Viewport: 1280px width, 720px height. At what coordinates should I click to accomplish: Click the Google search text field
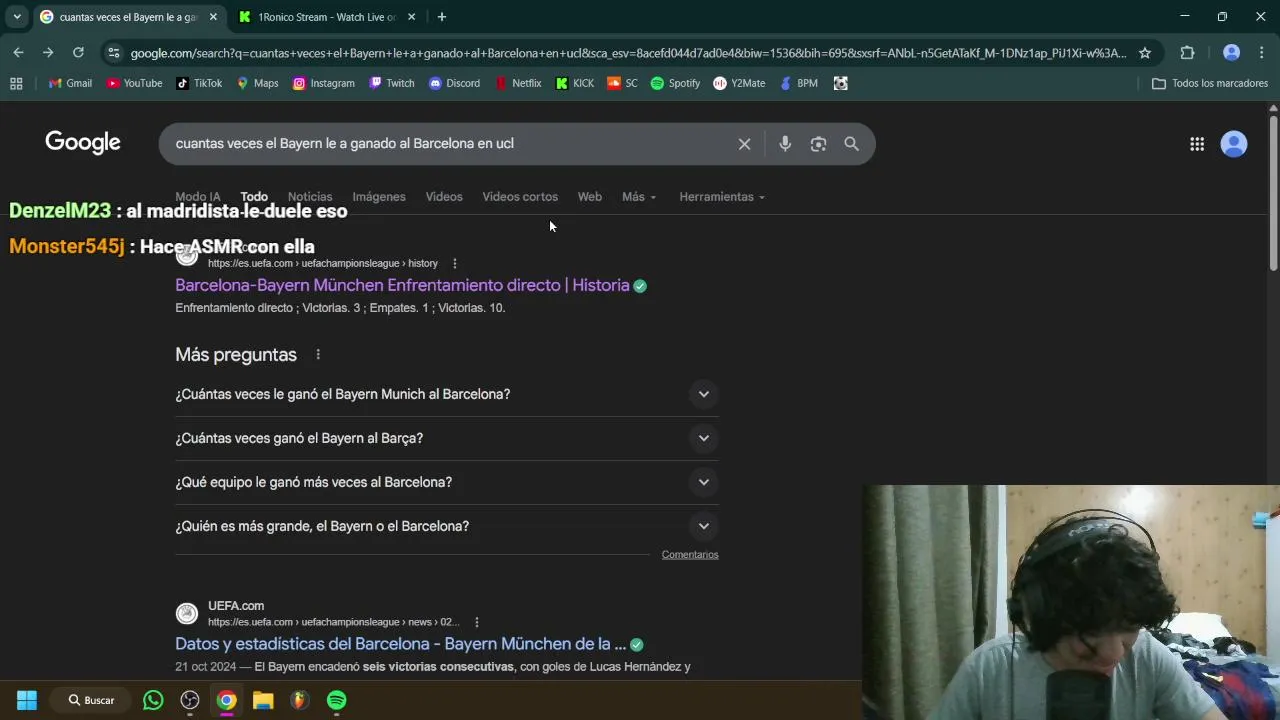[x=450, y=144]
